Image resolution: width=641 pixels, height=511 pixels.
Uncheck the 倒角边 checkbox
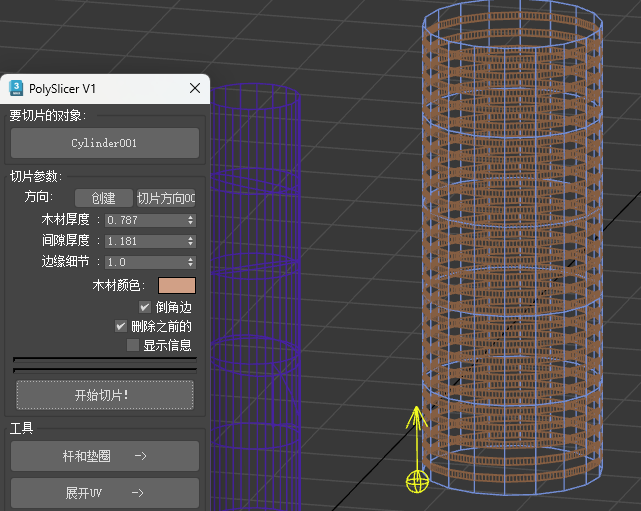[x=145, y=307]
